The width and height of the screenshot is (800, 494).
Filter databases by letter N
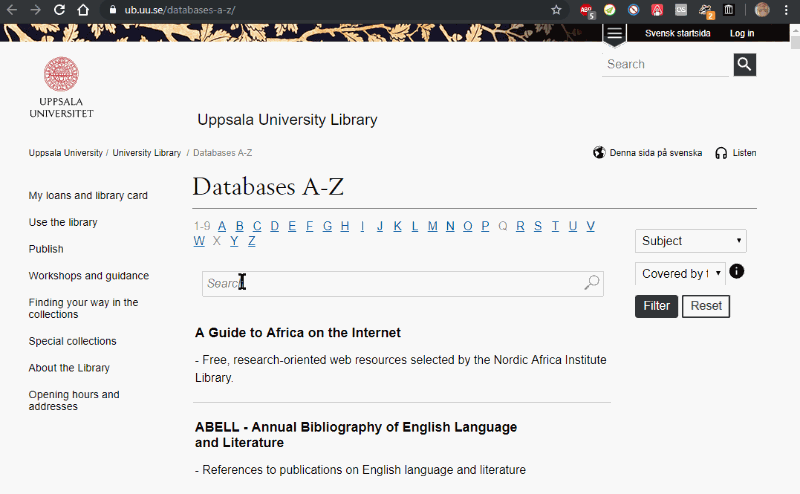coord(450,226)
